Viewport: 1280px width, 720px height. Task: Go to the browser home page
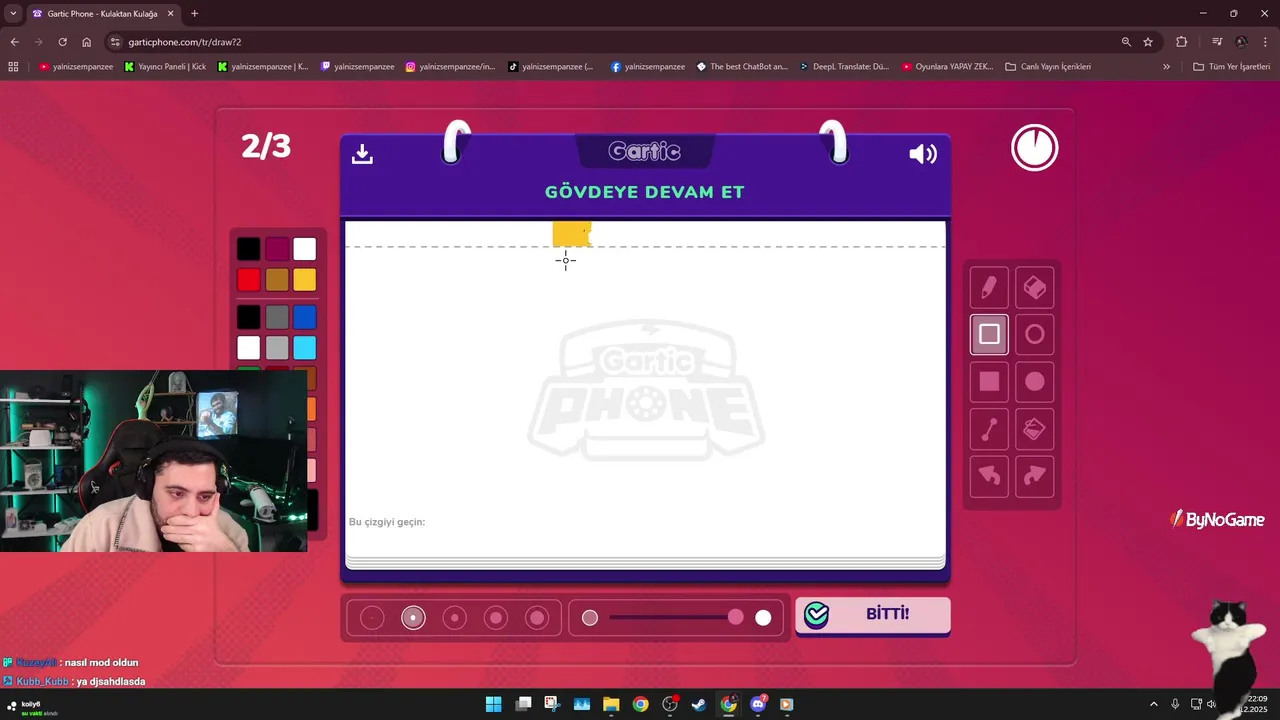tap(86, 42)
